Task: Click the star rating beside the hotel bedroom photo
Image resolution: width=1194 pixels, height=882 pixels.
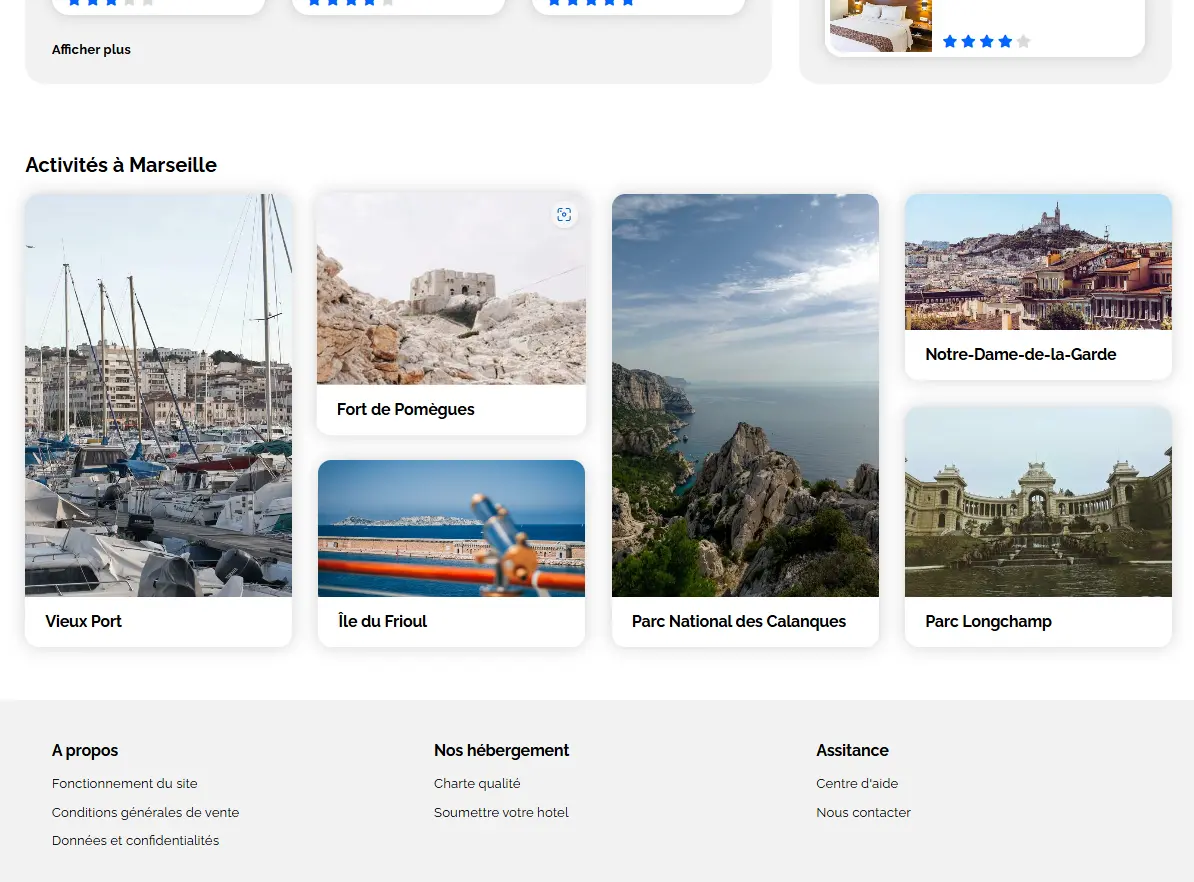Action: point(986,42)
